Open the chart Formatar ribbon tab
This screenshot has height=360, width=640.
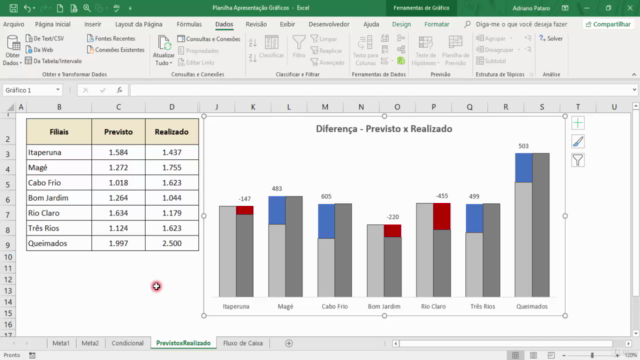(x=436, y=24)
